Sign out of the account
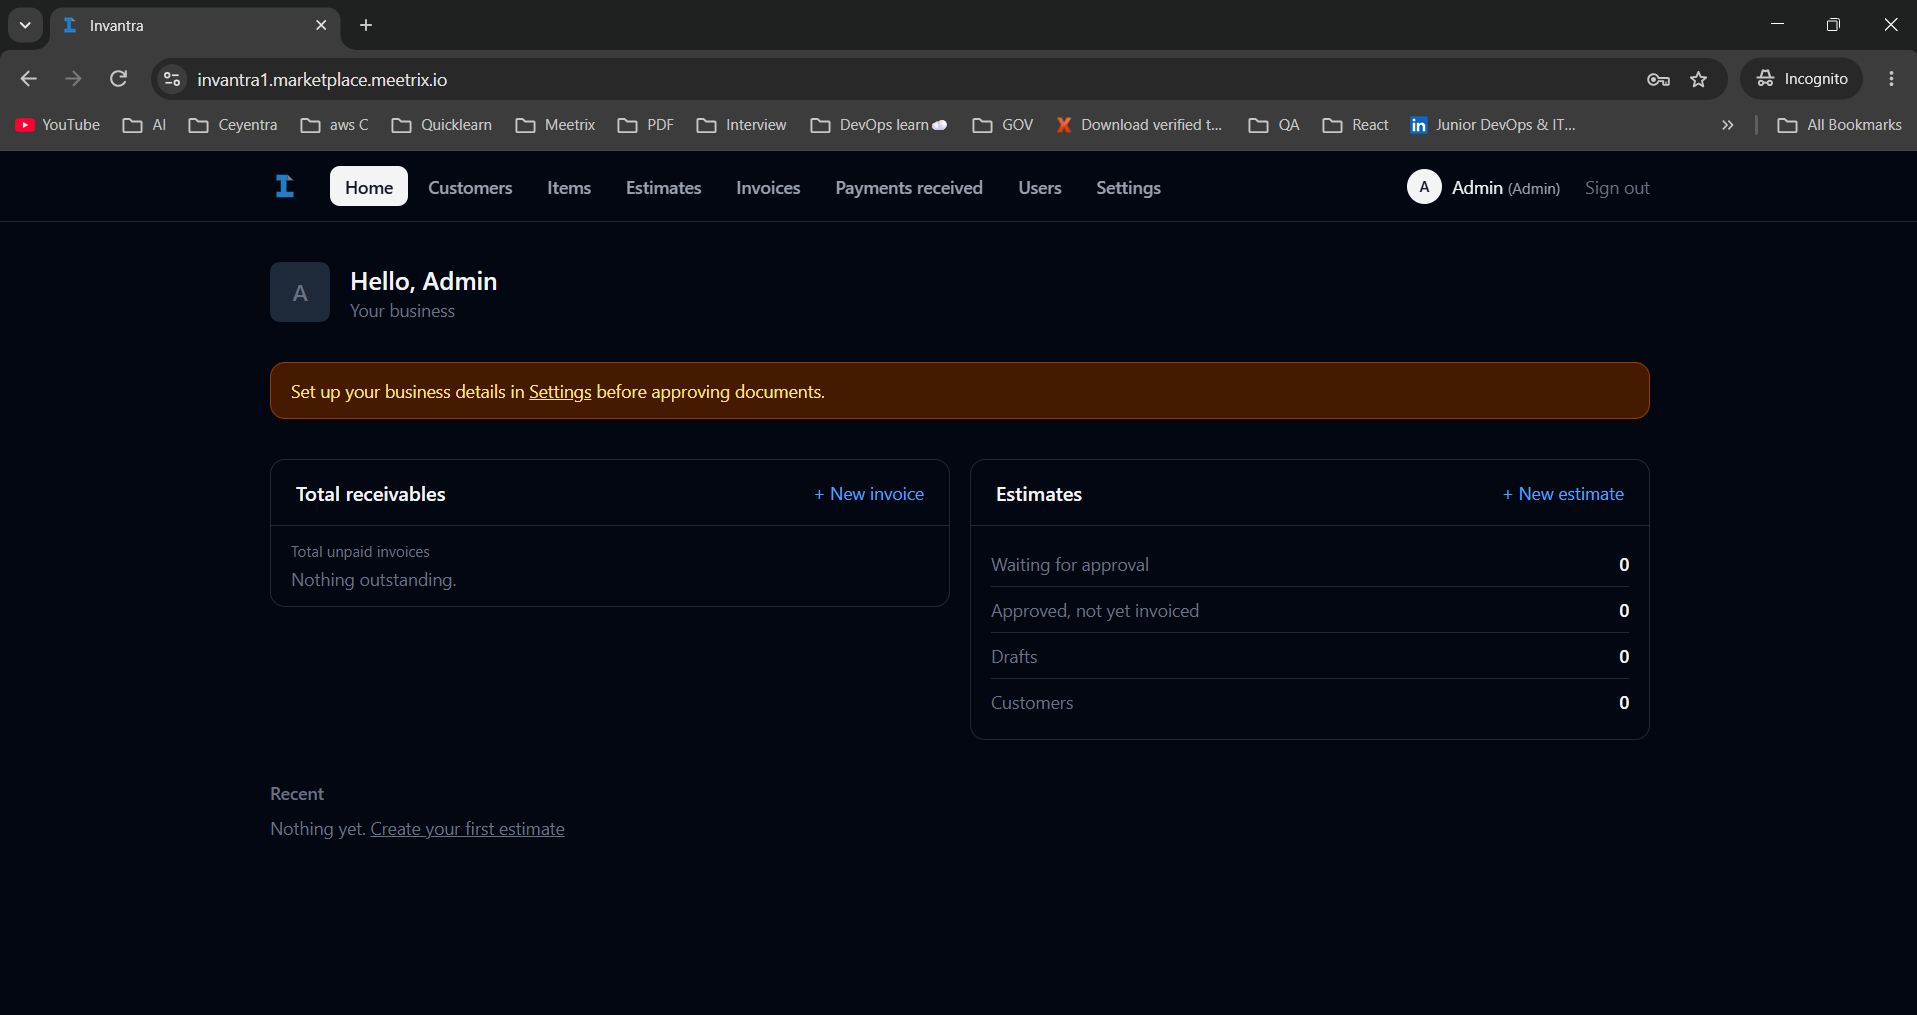 tap(1617, 188)
